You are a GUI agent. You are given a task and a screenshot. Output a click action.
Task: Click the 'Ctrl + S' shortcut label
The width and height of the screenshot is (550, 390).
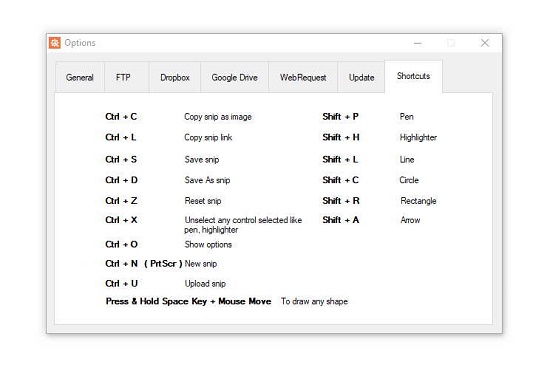(x=121, y=160)
